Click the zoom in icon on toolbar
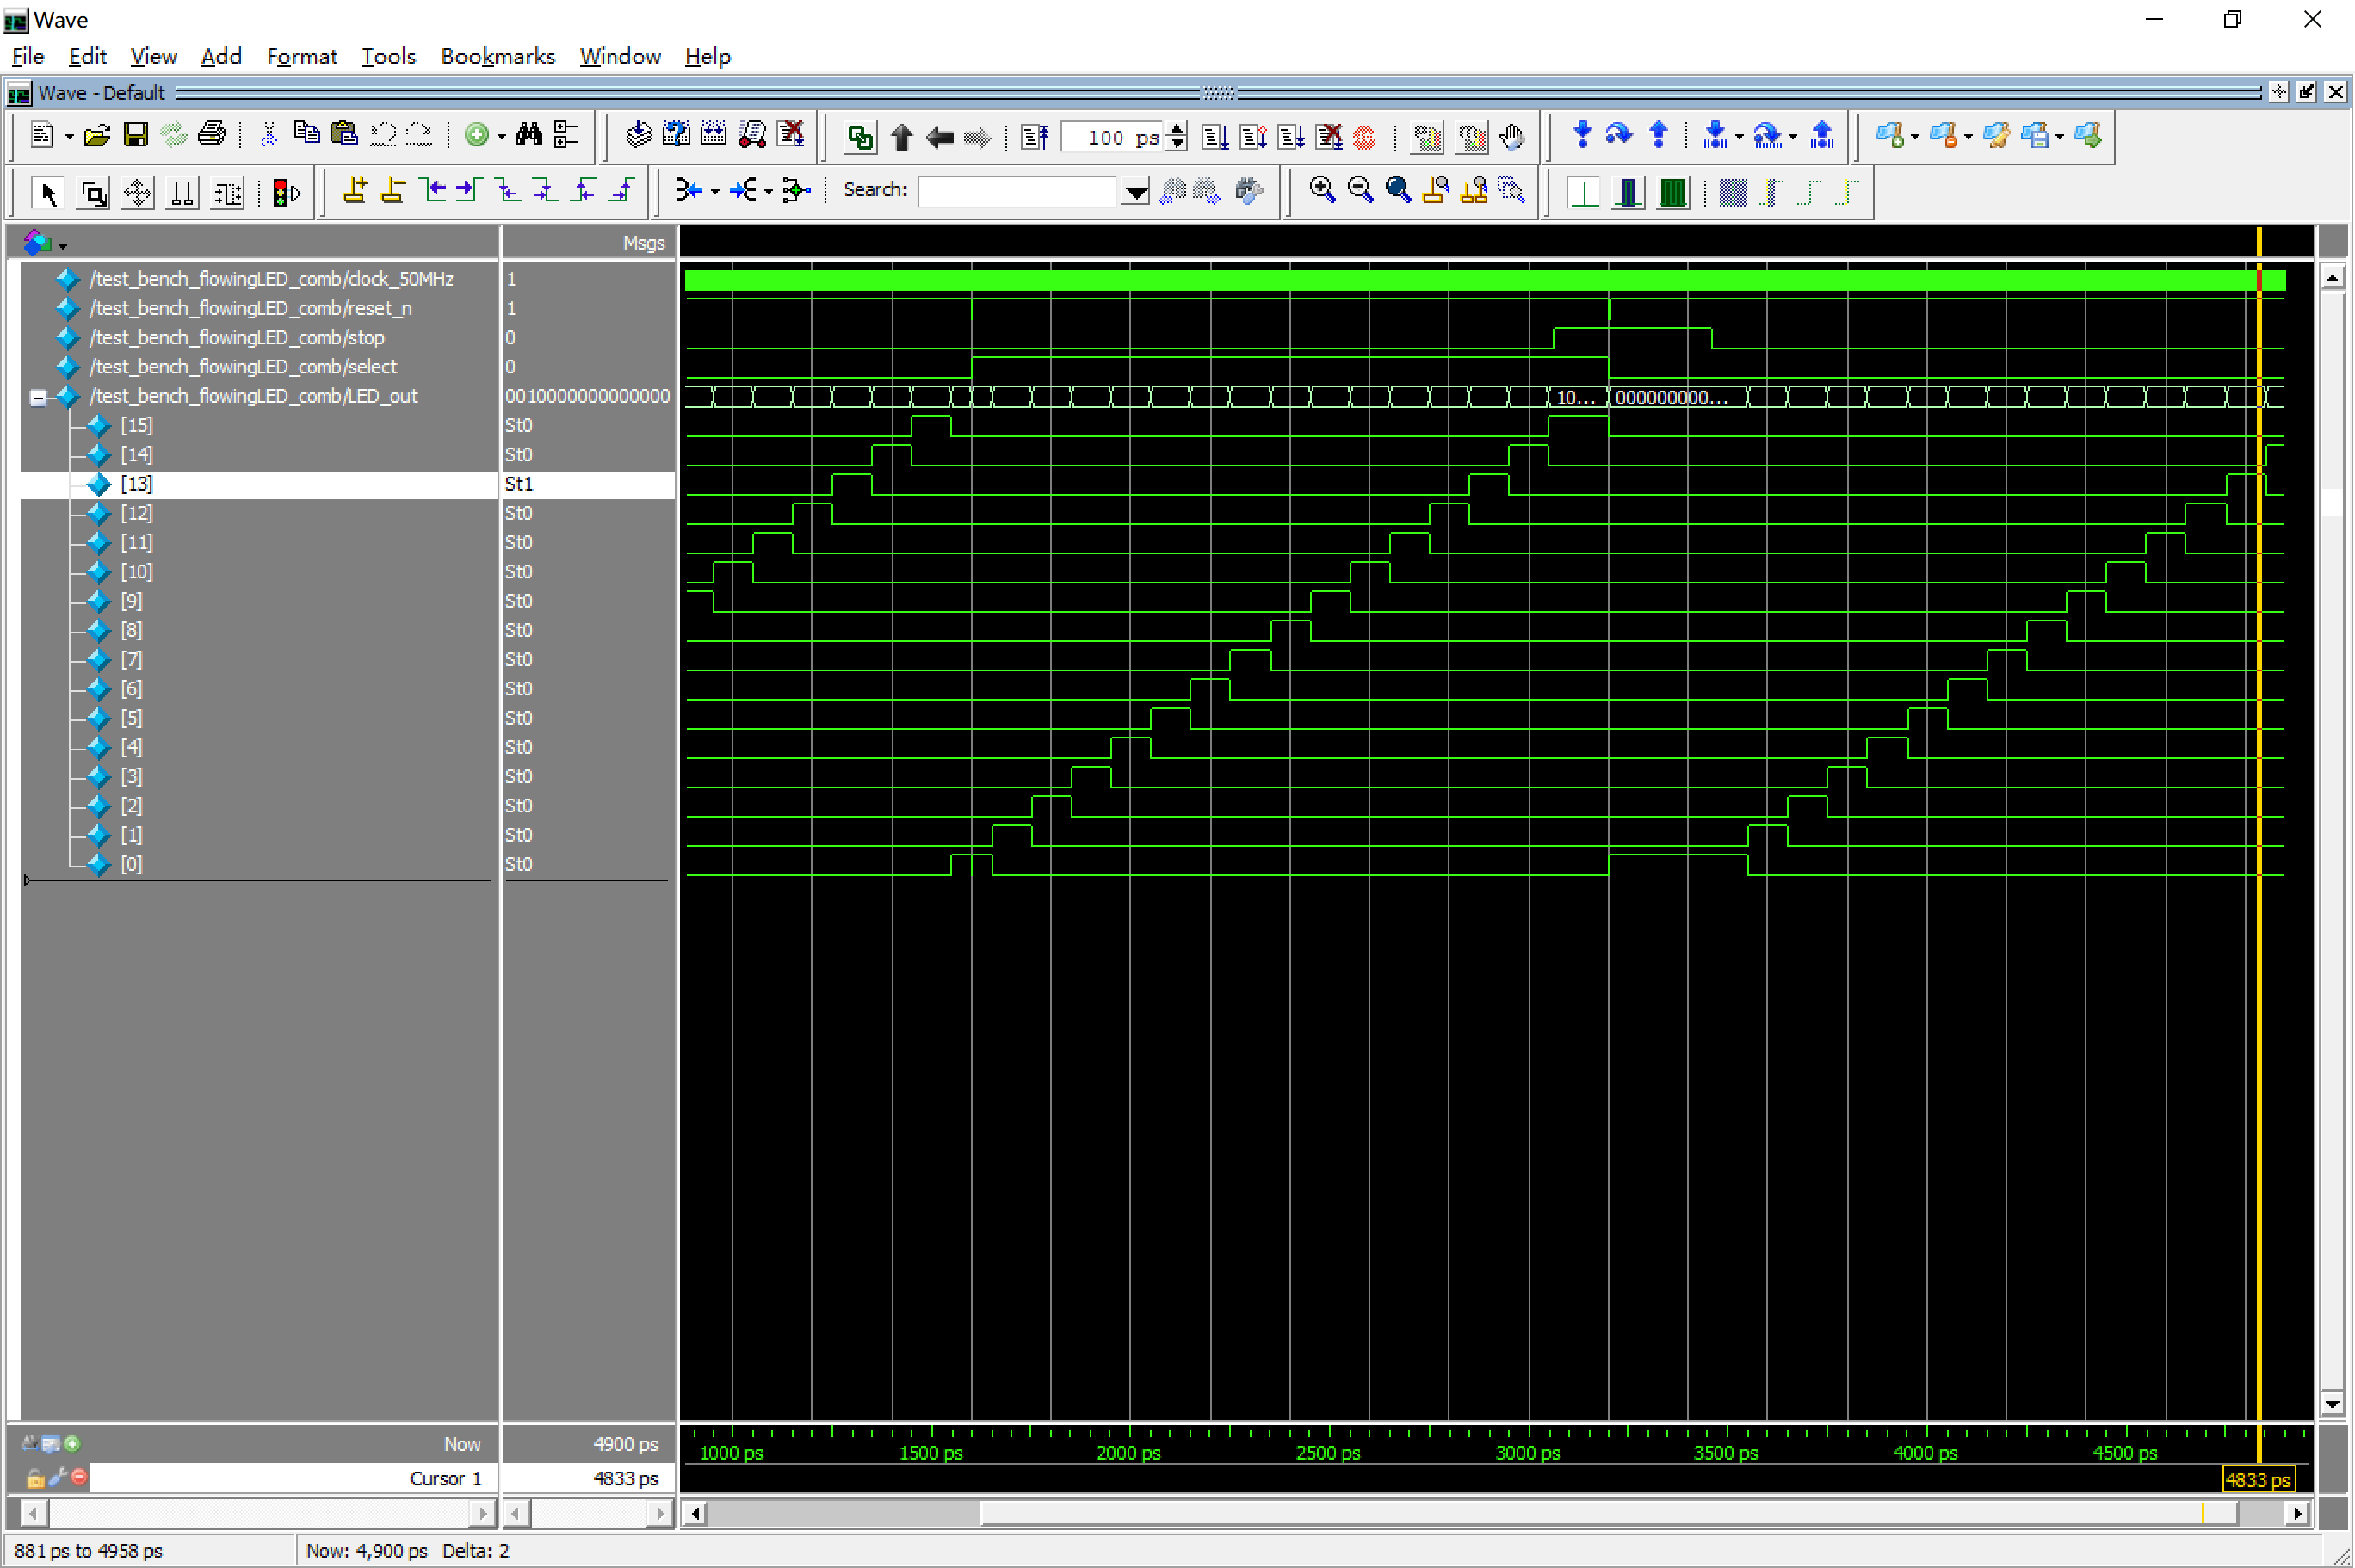The height and width of the screenshot is (1568, 2355). pyautogui.click(x=1323, y=191)
